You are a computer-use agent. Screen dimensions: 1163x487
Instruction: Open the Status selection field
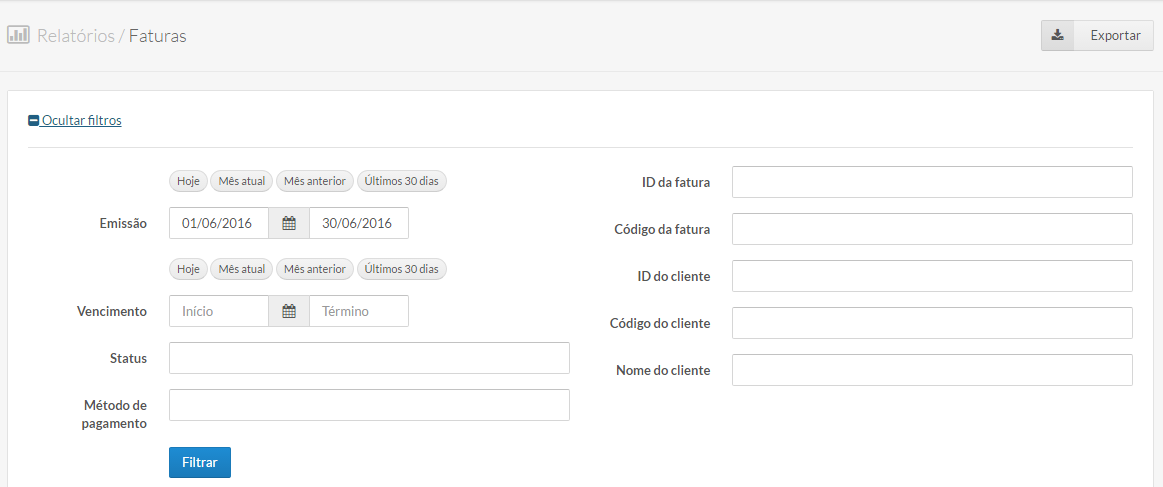(369, 358)
